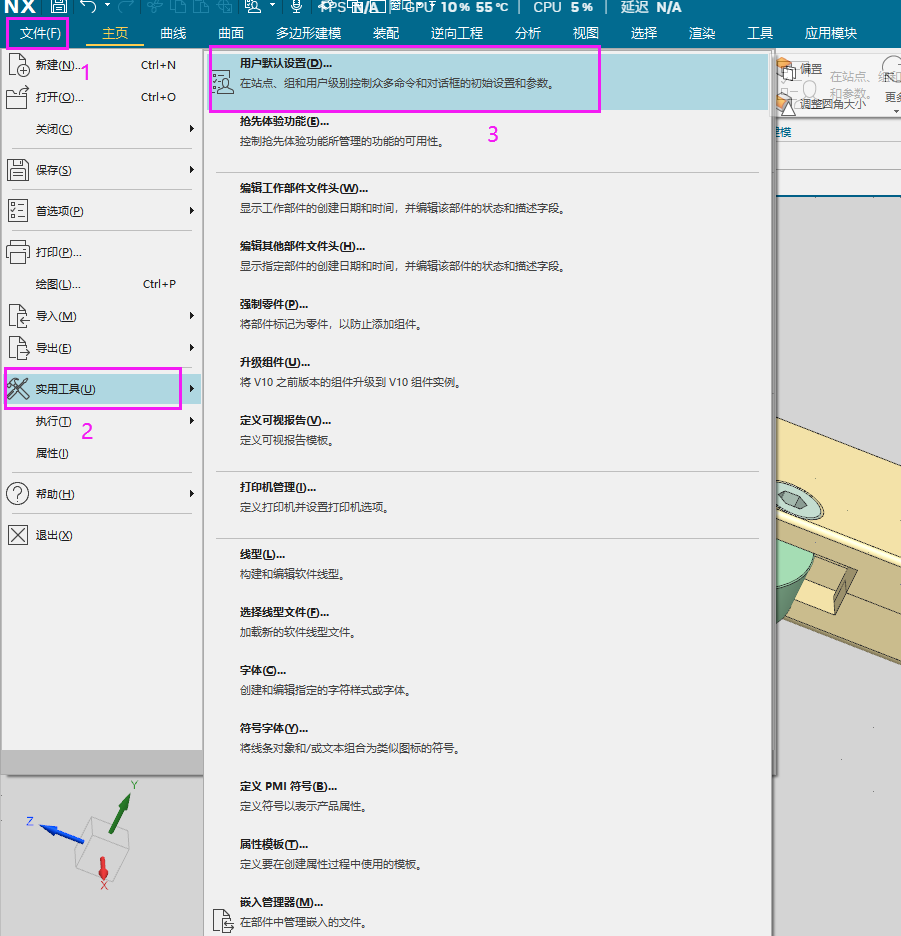Click the 实用工具(U) tools icon
Screen dimensions: 901x936
[17, 389]
